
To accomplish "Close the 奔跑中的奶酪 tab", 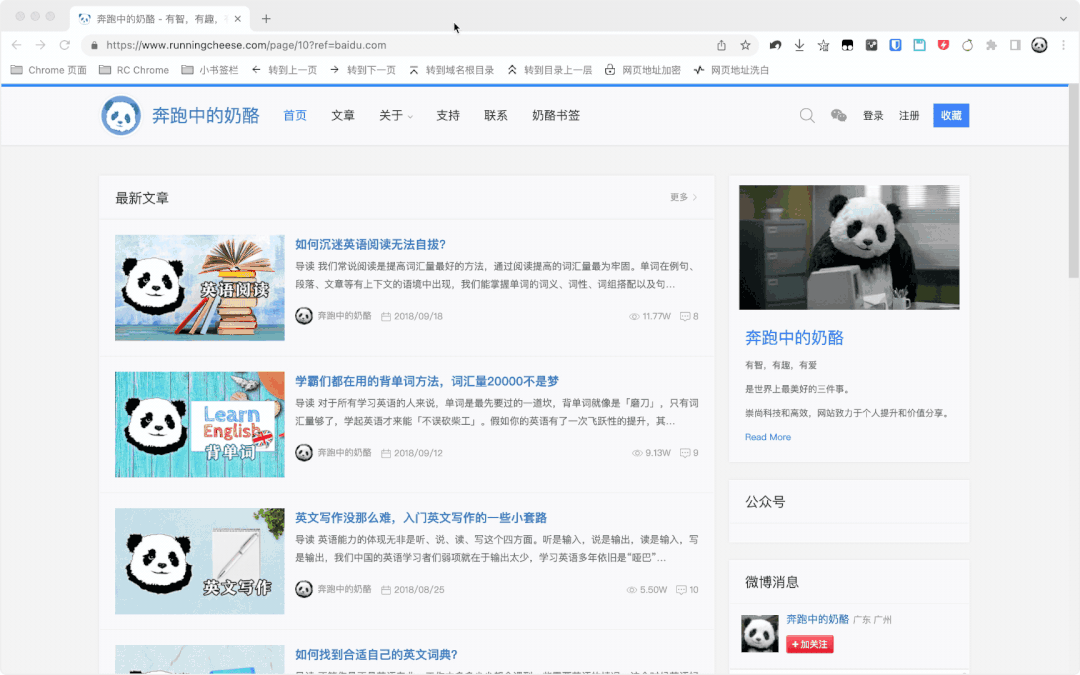I will pos(238,19).
